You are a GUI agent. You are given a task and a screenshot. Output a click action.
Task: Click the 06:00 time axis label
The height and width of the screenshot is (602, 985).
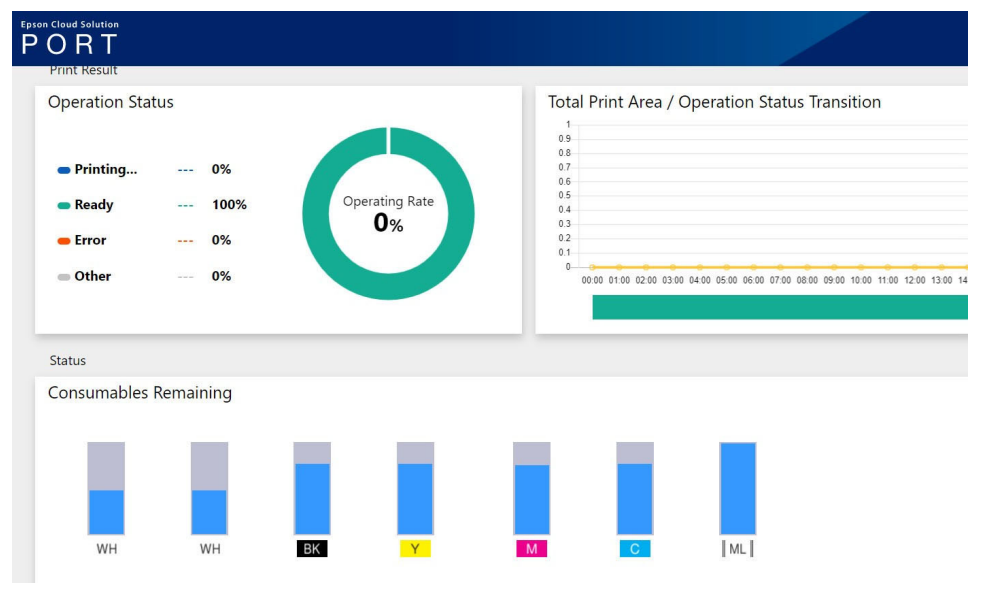753,281
